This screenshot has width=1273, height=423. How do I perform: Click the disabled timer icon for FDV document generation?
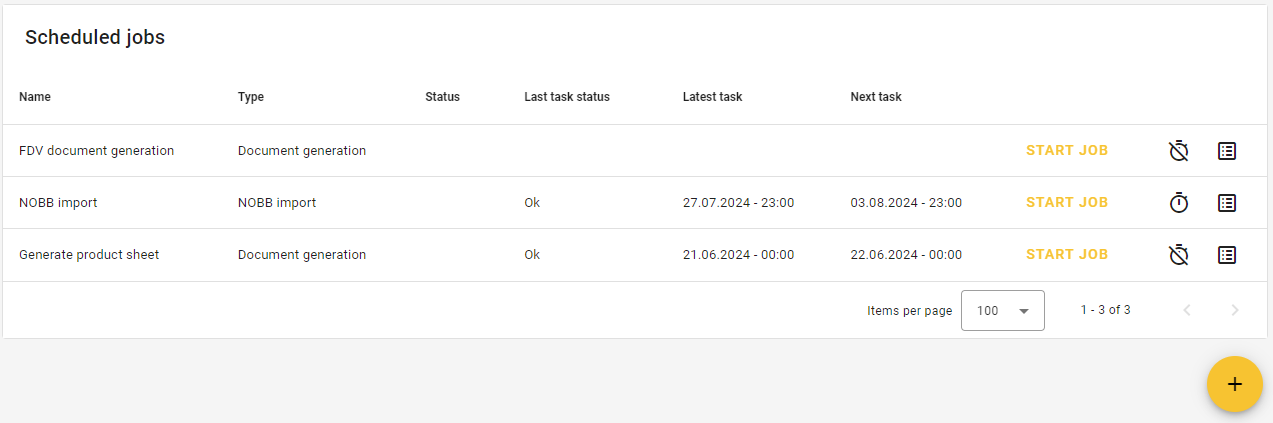click(1179, 151)
